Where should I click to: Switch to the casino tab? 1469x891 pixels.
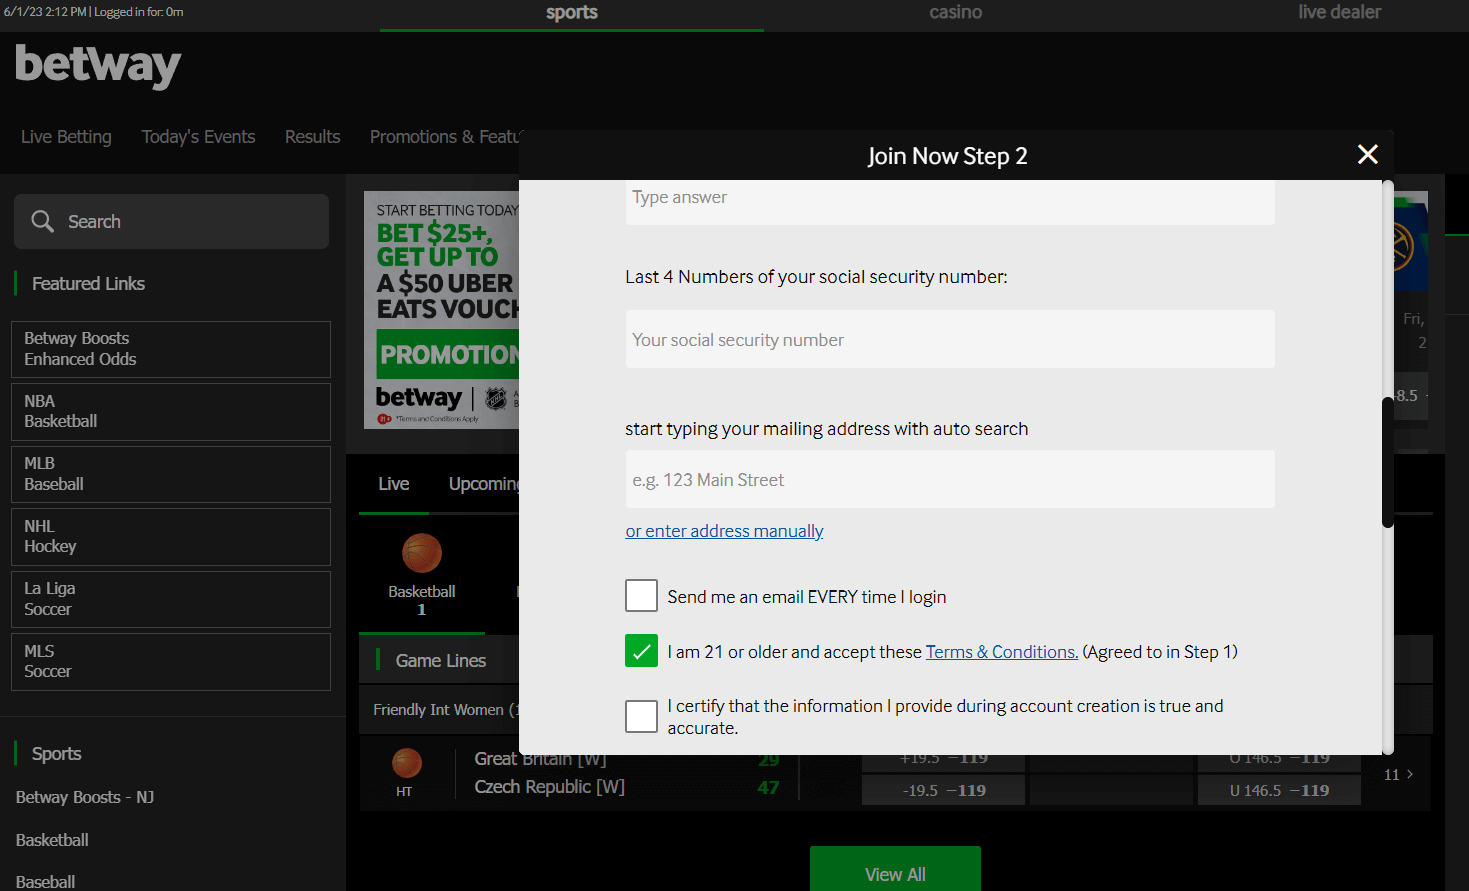click(x=955, y=13)
